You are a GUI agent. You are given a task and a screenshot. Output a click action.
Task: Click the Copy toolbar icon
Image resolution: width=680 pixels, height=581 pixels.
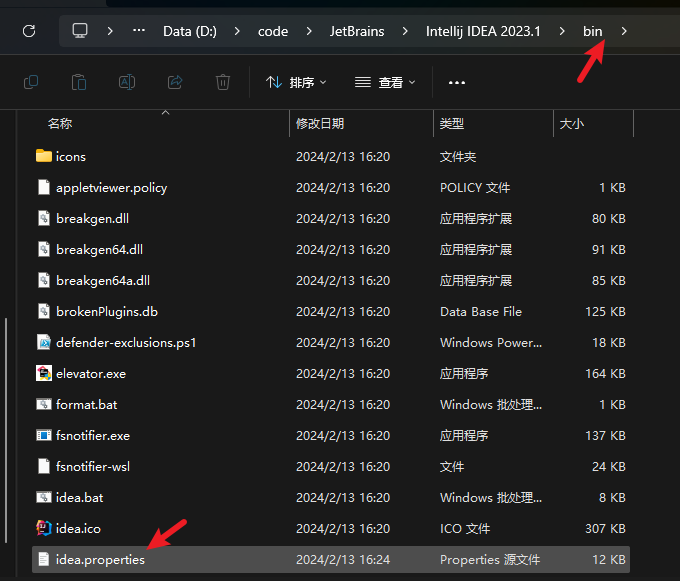[x=31, y=82]
